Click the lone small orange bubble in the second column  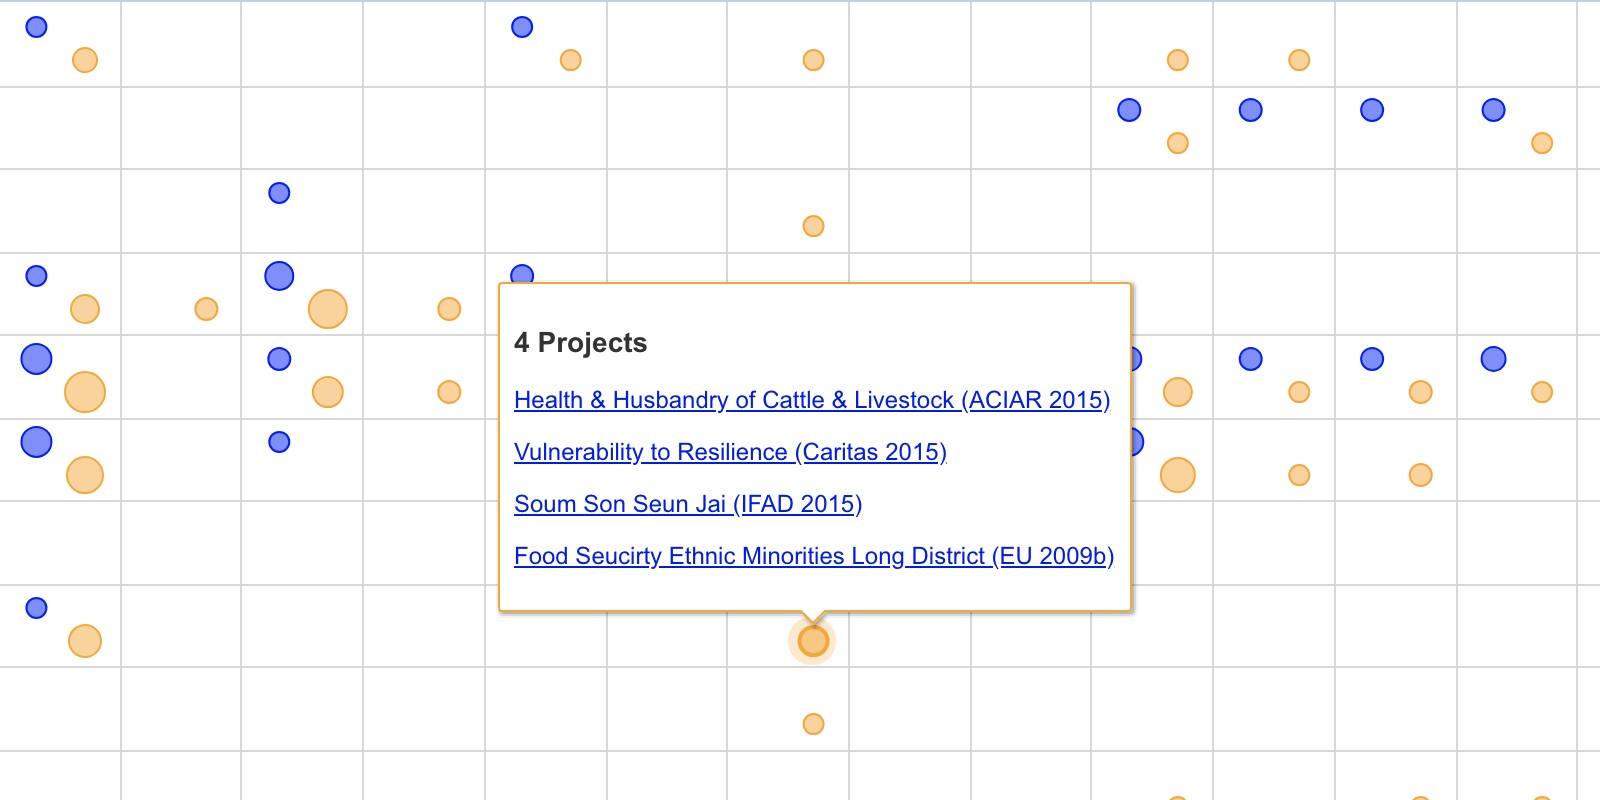coord(206,309)
